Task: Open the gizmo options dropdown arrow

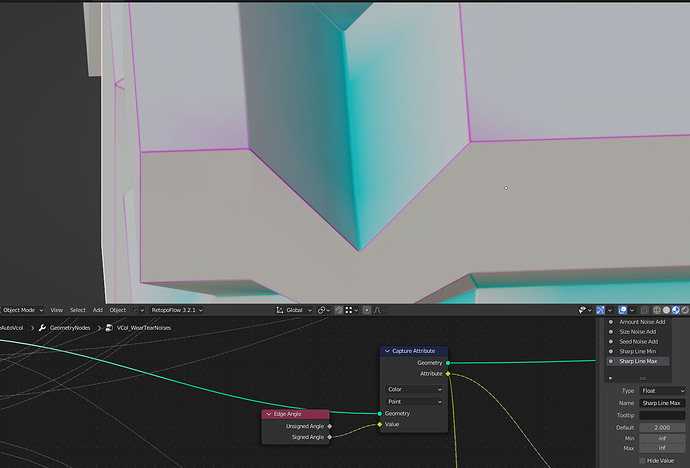Action: (x=609, y=310)
